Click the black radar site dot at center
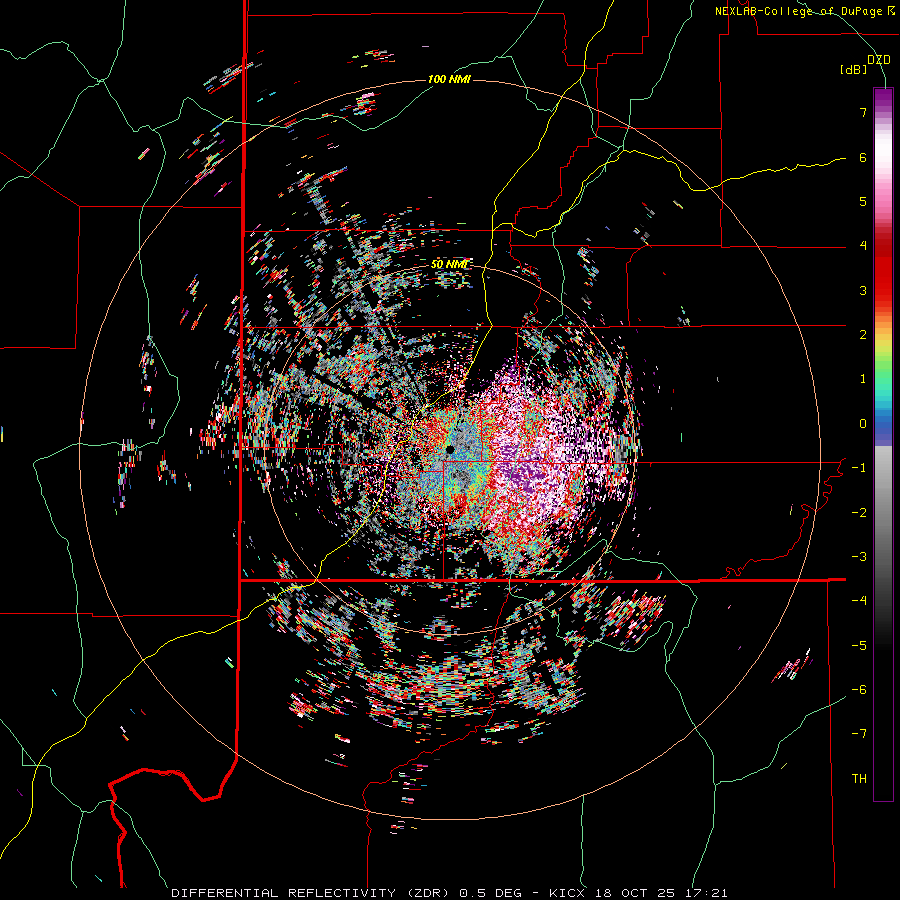The image size is (900, 900). click(x=450, y=449)
